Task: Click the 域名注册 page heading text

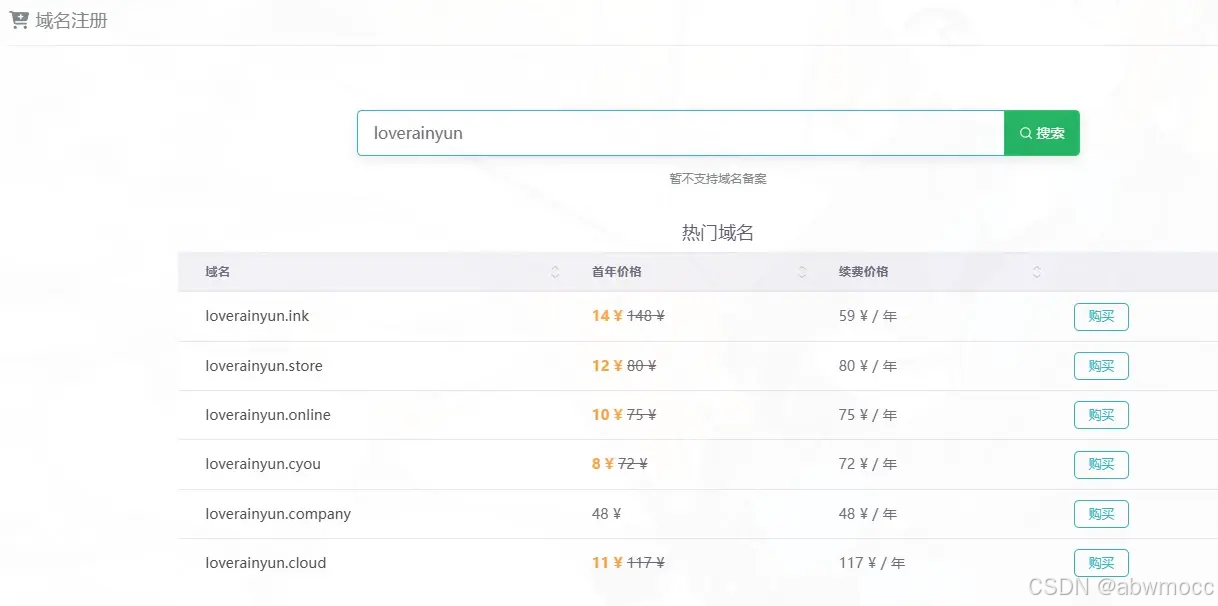Action: [71, 20]
